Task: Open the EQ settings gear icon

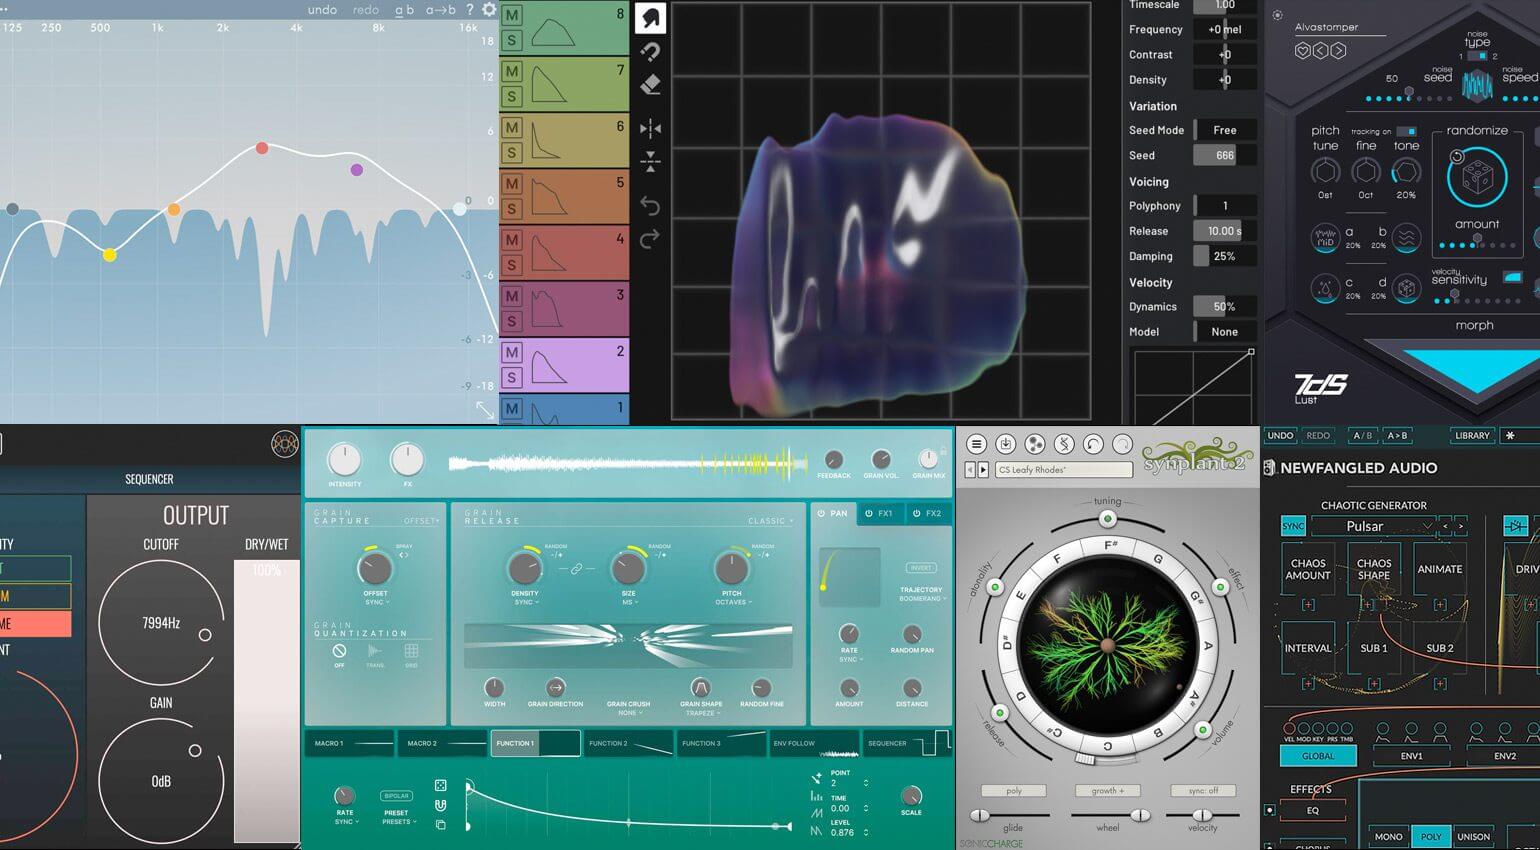Action: pos(488,10)
